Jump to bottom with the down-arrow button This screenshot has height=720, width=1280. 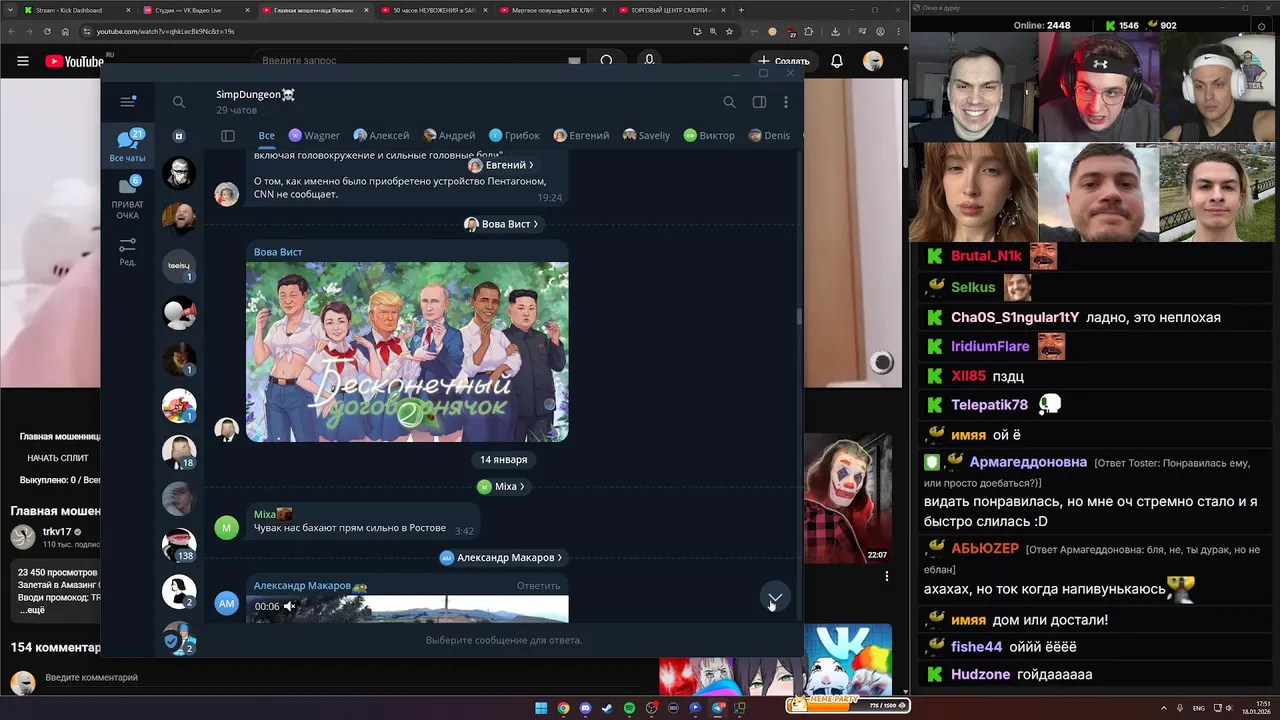tap(775, 598)
